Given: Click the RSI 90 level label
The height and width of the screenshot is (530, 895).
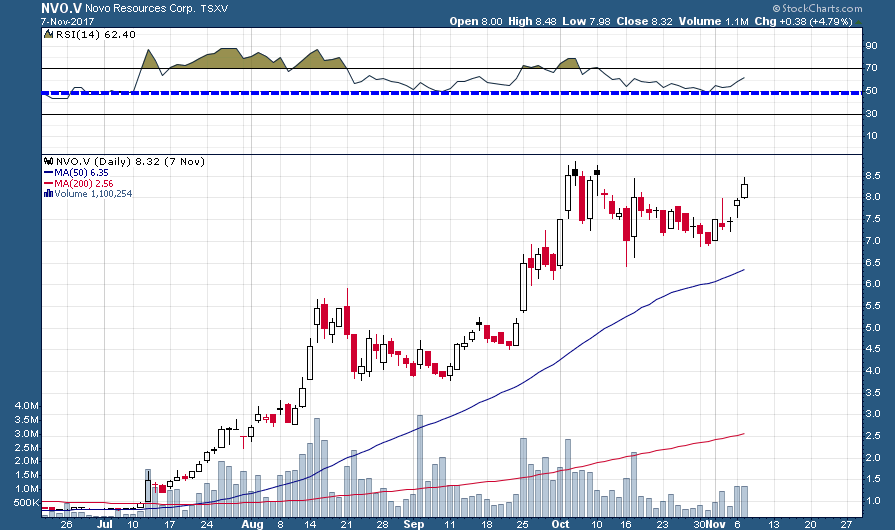Looking at the screenshot, I should (871, 46).
